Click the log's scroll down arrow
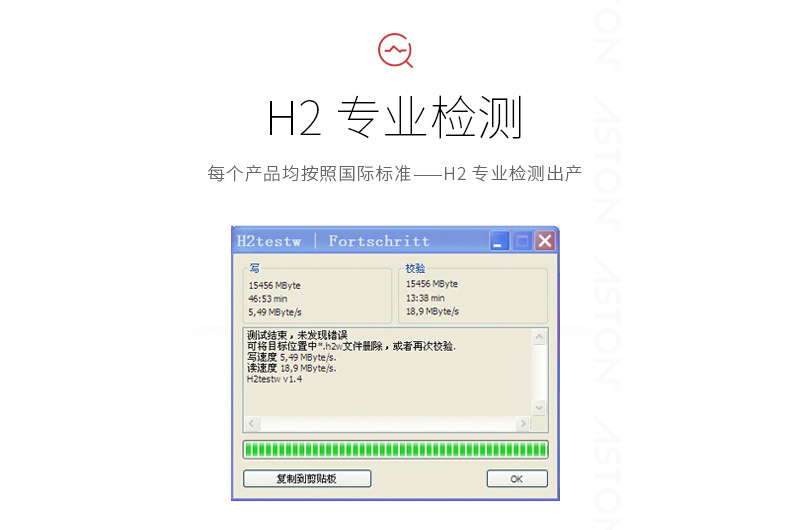790x530 pixels. point(539,408)
